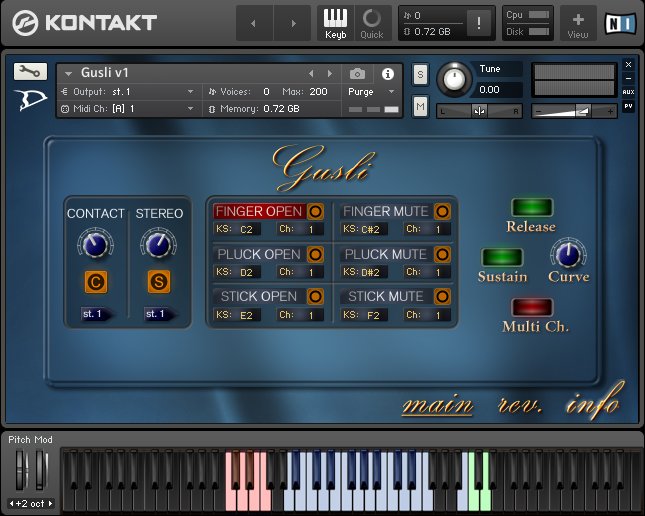Select the PLUCK OPEN articulation

tap(259, 254)
